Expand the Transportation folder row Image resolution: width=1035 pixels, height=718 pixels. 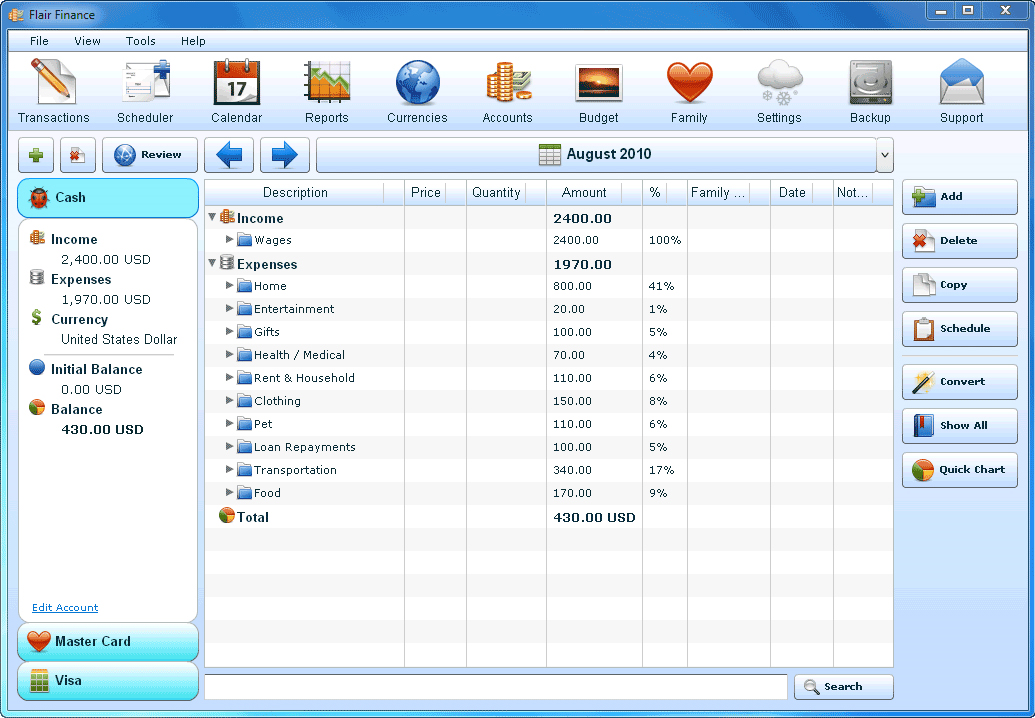pos(230,469)
